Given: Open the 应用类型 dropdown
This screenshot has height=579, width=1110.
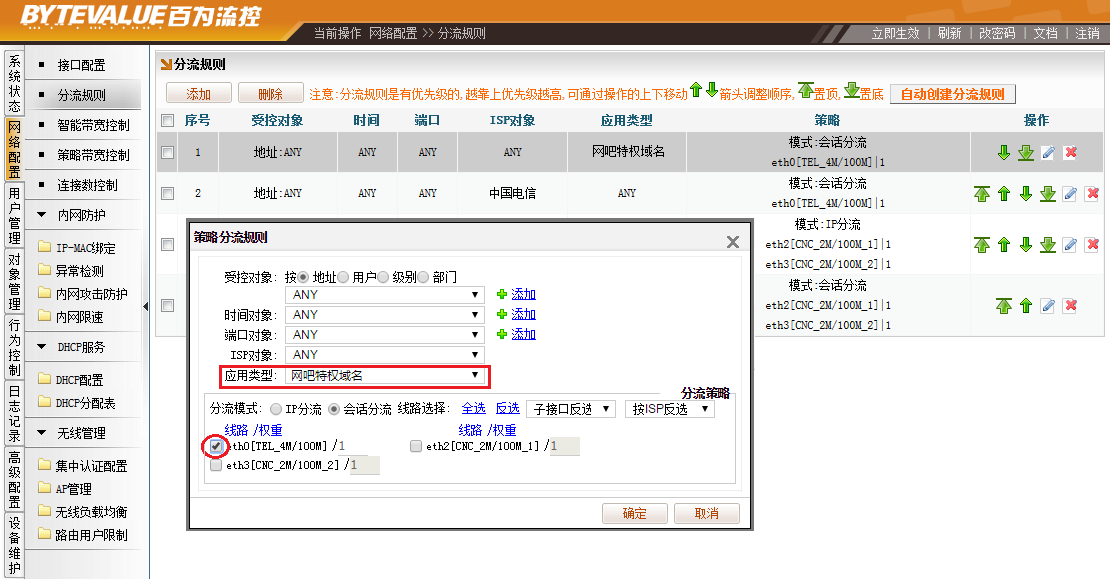Looking at the screenshot, I should click(x=386, y=376).
